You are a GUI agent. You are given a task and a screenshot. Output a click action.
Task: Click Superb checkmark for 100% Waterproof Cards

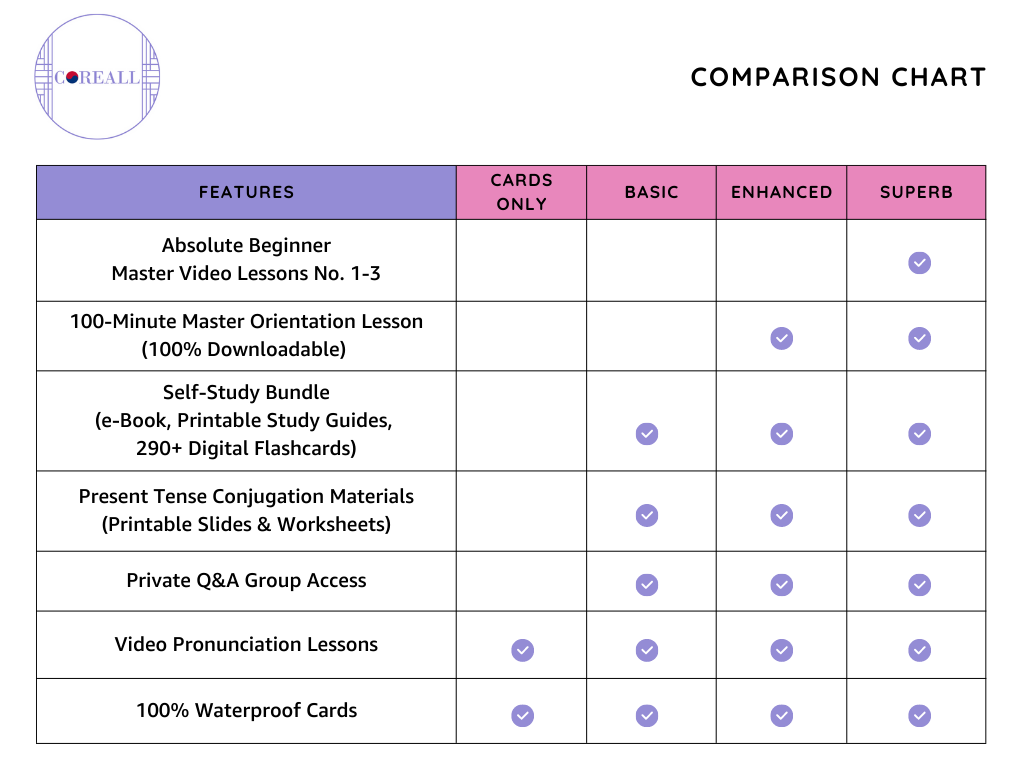click(919, 716)
